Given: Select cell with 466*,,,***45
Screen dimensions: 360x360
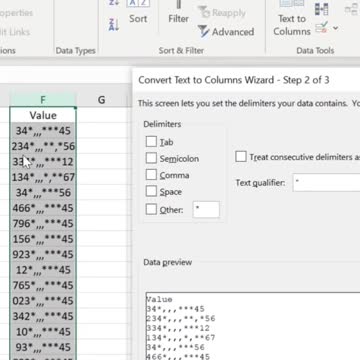Looking at the screenshot, I should 43,208.
